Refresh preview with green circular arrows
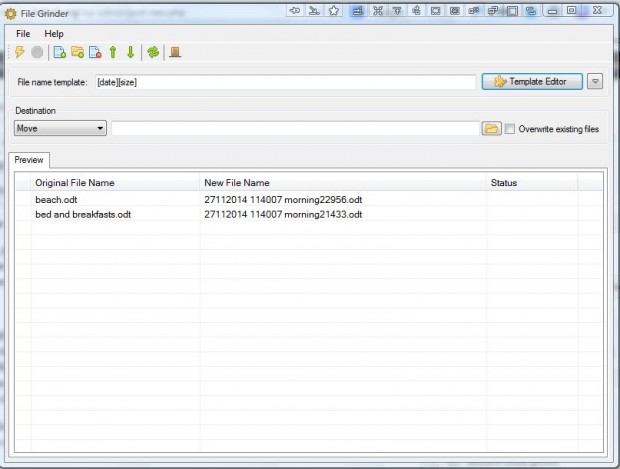 (153, 52)
